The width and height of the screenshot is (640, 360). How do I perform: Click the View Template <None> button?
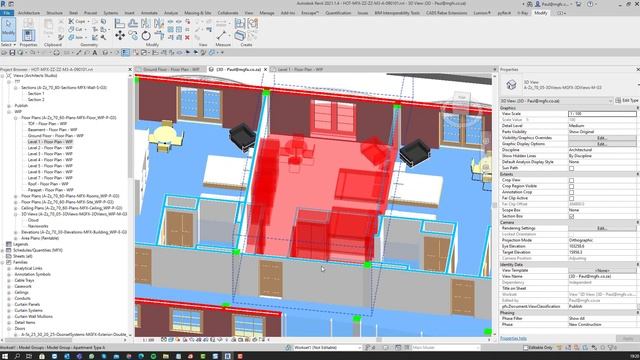[602, 271]
